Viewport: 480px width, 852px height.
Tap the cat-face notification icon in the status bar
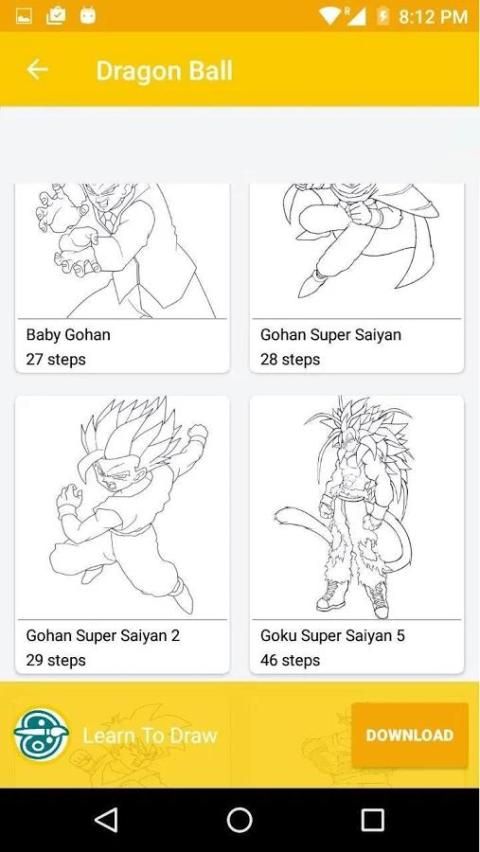(88, 16)
